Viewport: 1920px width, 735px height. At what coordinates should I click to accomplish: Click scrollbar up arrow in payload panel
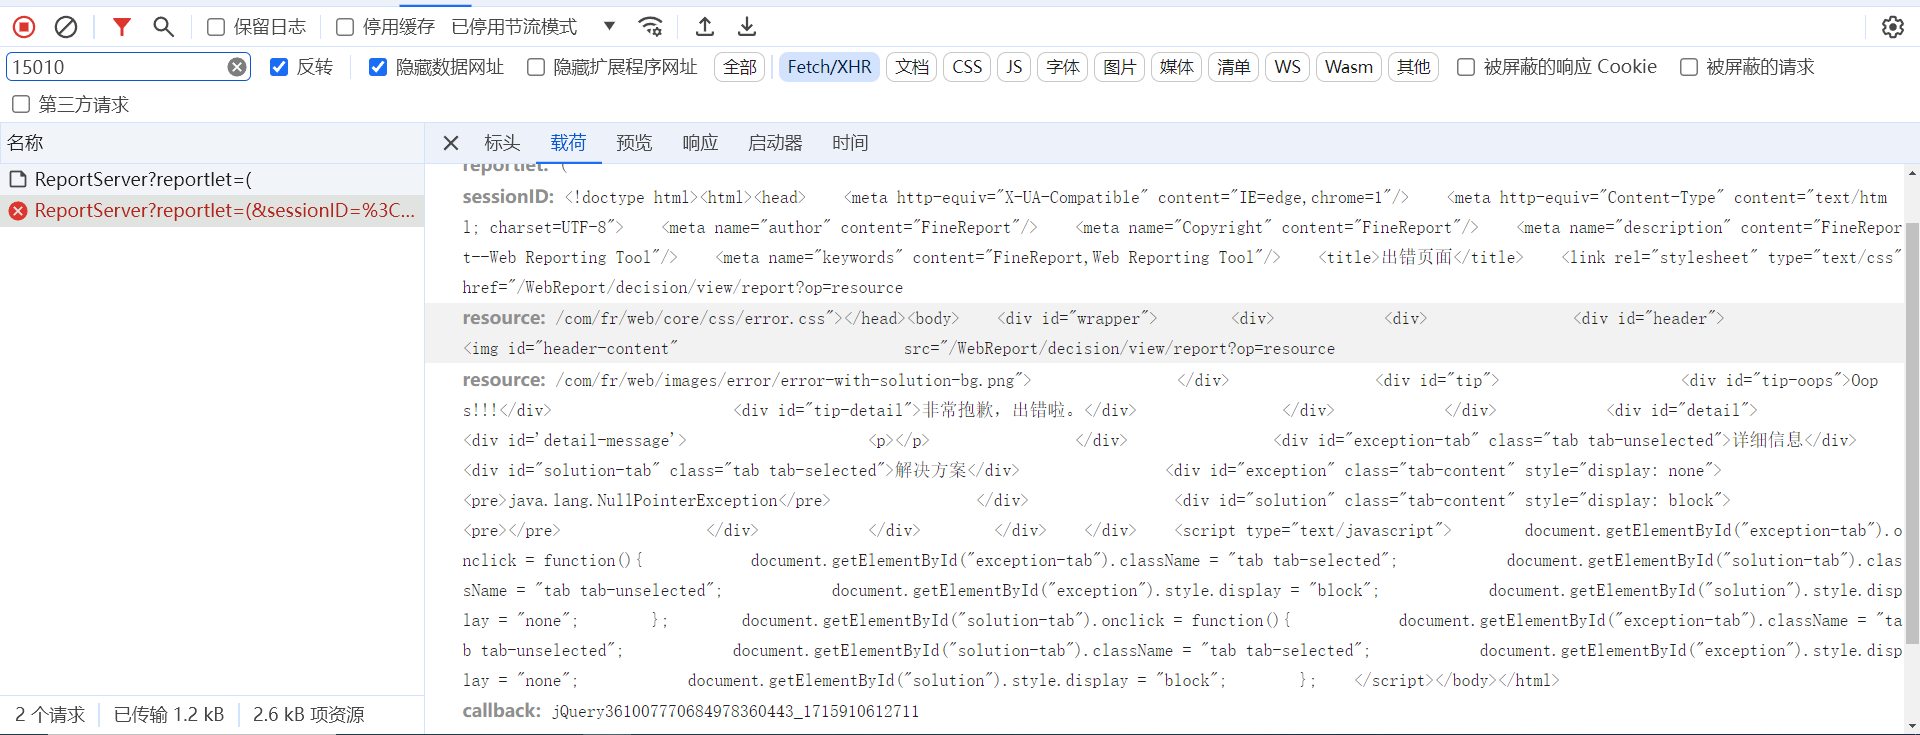point(1912,173)
